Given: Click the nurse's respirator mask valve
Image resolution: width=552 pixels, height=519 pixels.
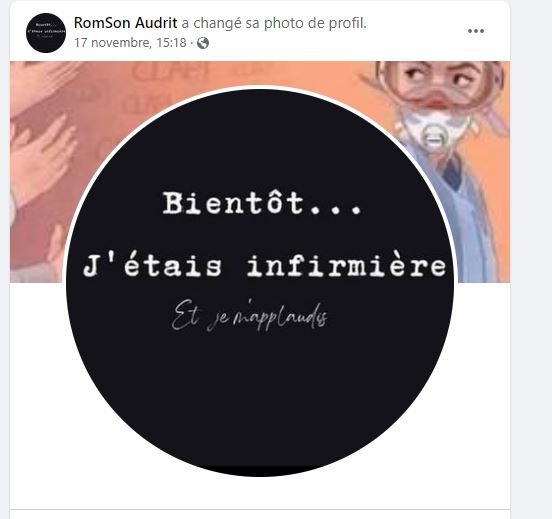Looking at the screenshot, I should 434,137.
